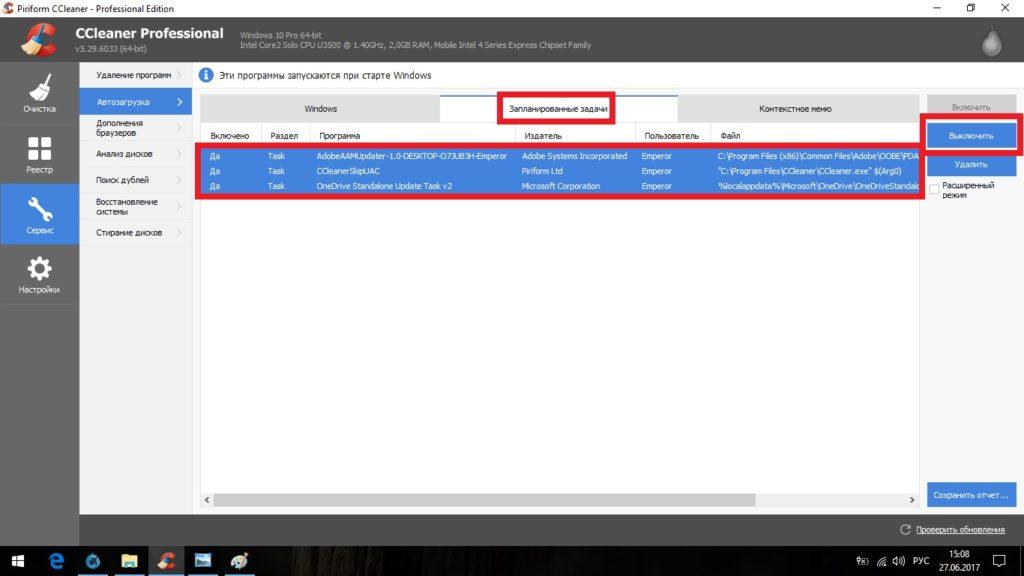Image resolution: width=1024 pixels, height=576 pixels.
Task: Open Анализ дисков item
Action: point(135,154)
